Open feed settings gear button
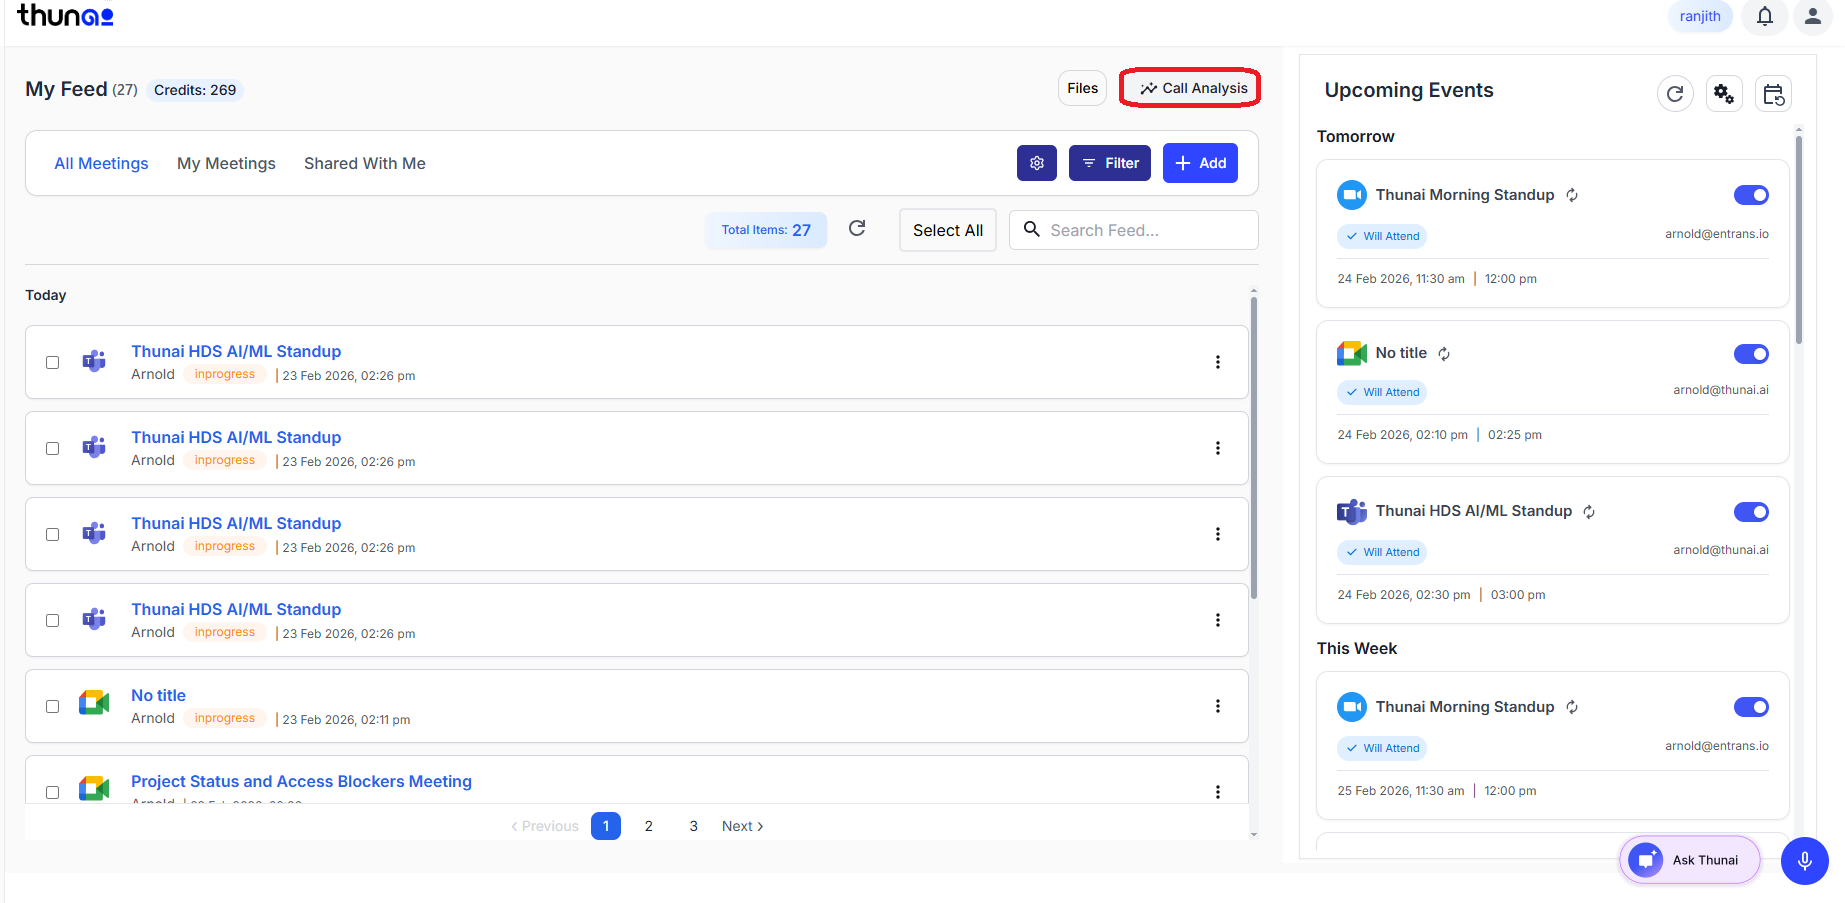The height and width of the screenshot is (903, 1845). (x=1037, y=163)
